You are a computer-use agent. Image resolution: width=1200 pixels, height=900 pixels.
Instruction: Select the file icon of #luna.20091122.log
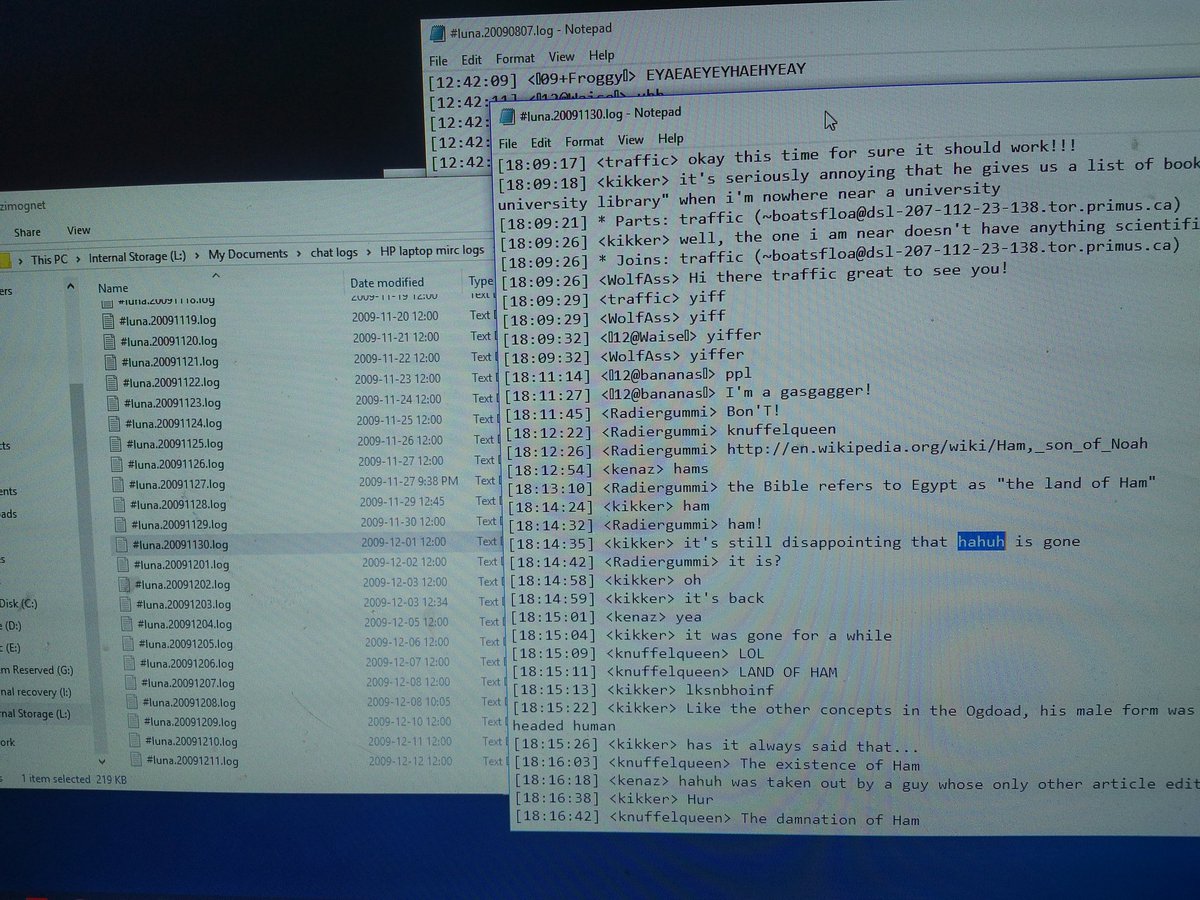coord(114,383)
